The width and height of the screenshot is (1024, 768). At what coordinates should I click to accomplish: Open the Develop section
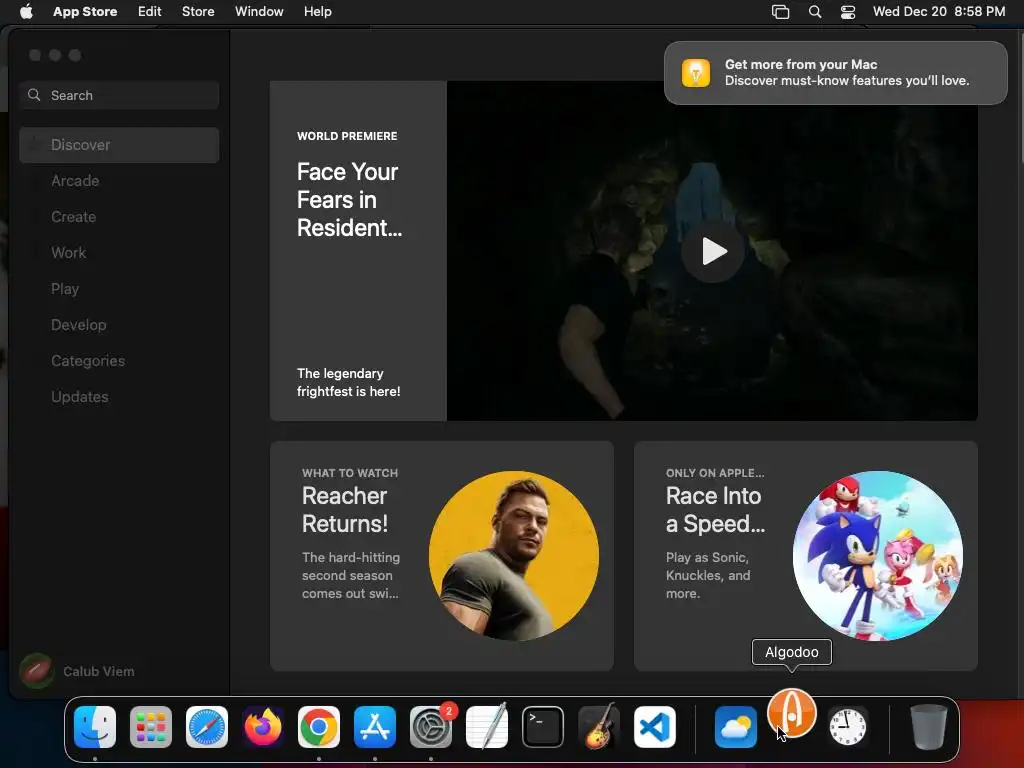click(119, 325)
